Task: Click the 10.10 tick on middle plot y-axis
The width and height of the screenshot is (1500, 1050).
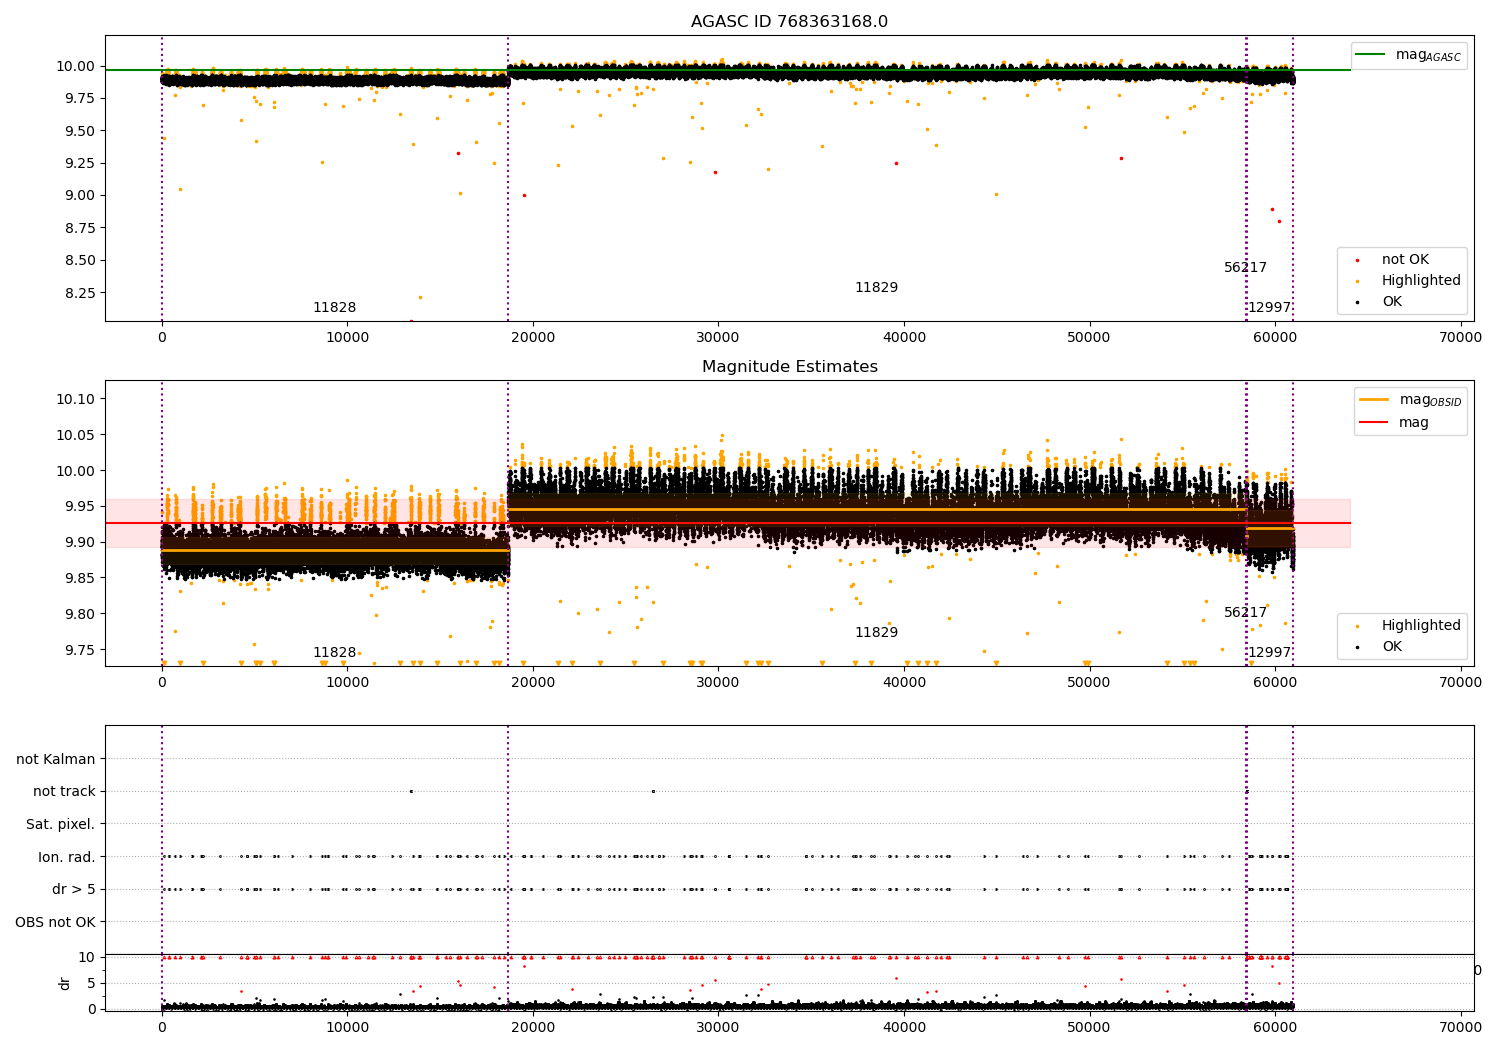Action: click(x=77, y=399)
